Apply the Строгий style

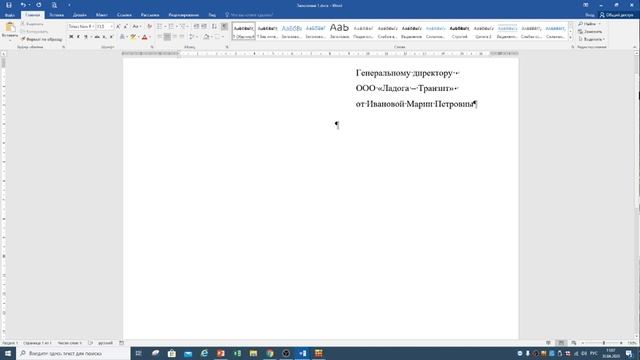(x=460, y=31)
